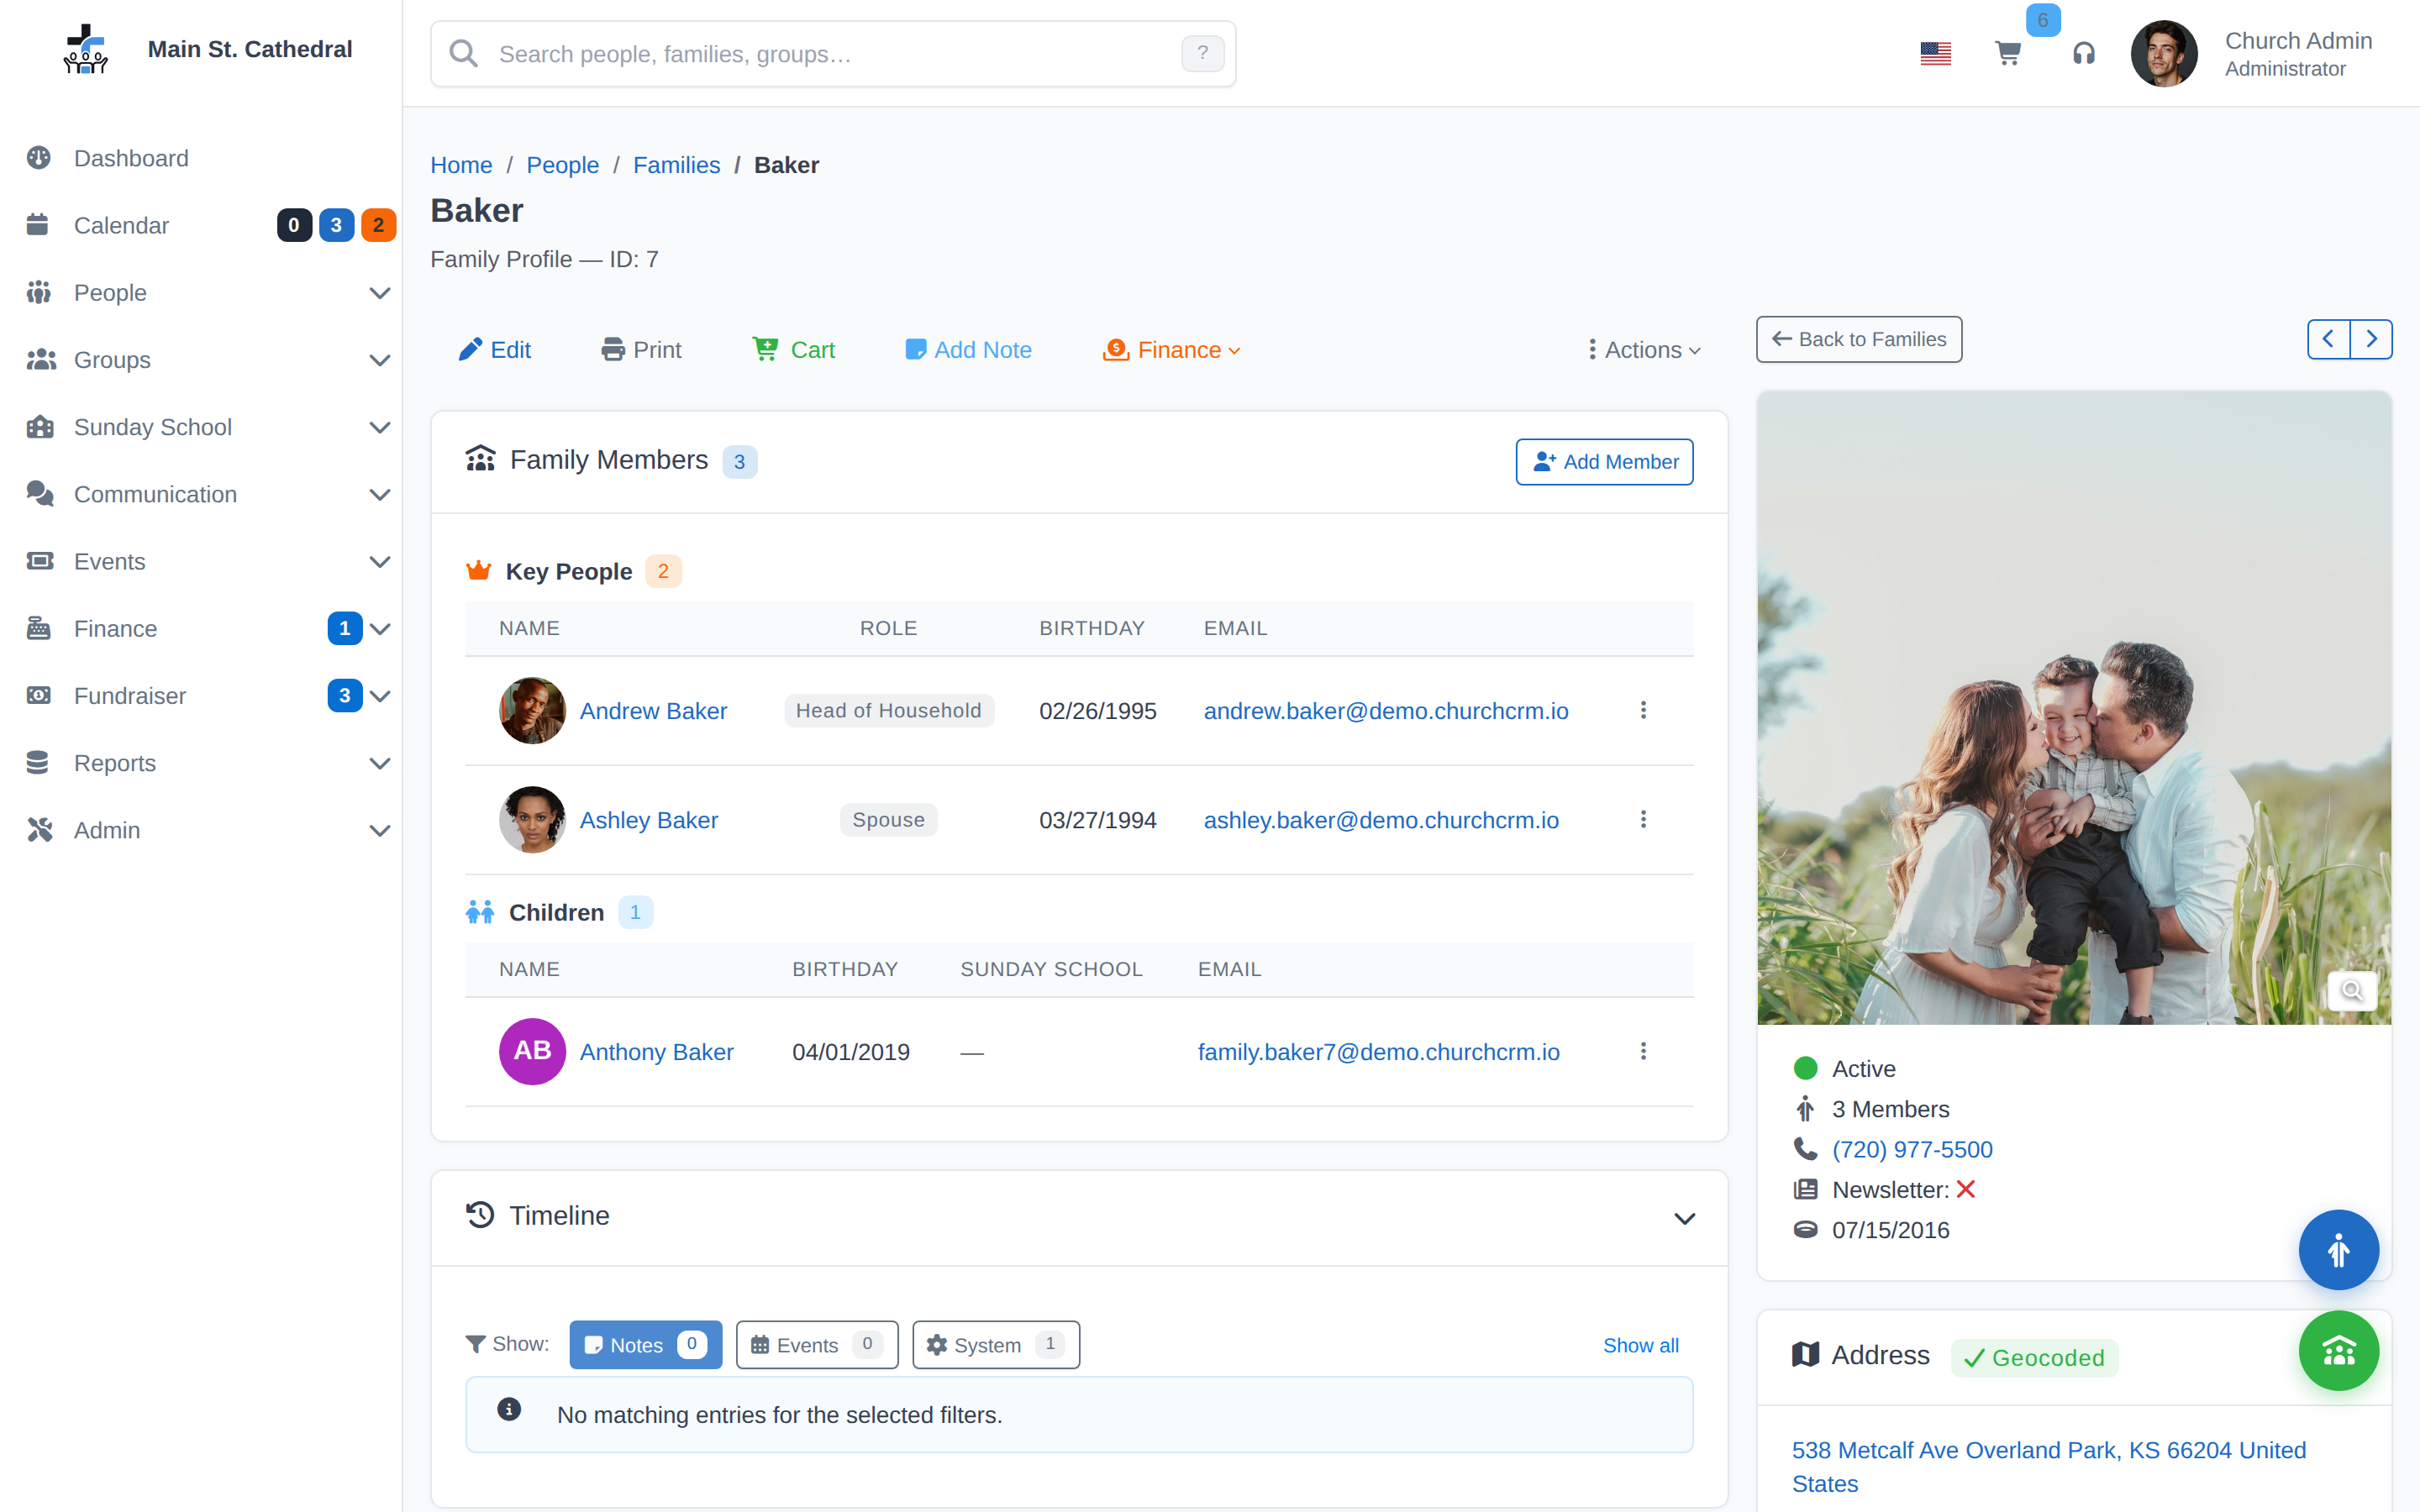Click Andrew Baker's avatar photo
2420x1512 pixels.
tap(532, 711)
